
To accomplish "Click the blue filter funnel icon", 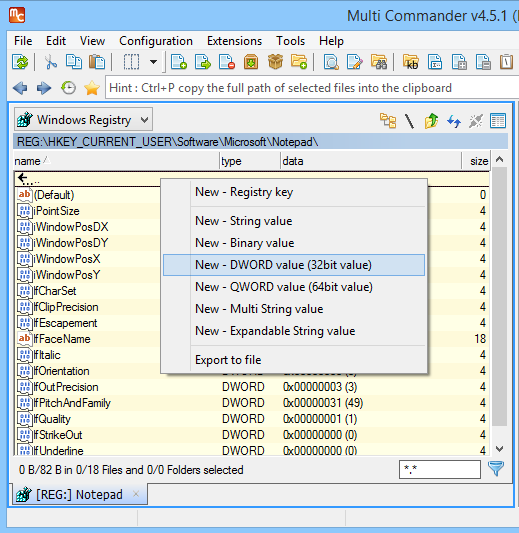I will (496, 469).
